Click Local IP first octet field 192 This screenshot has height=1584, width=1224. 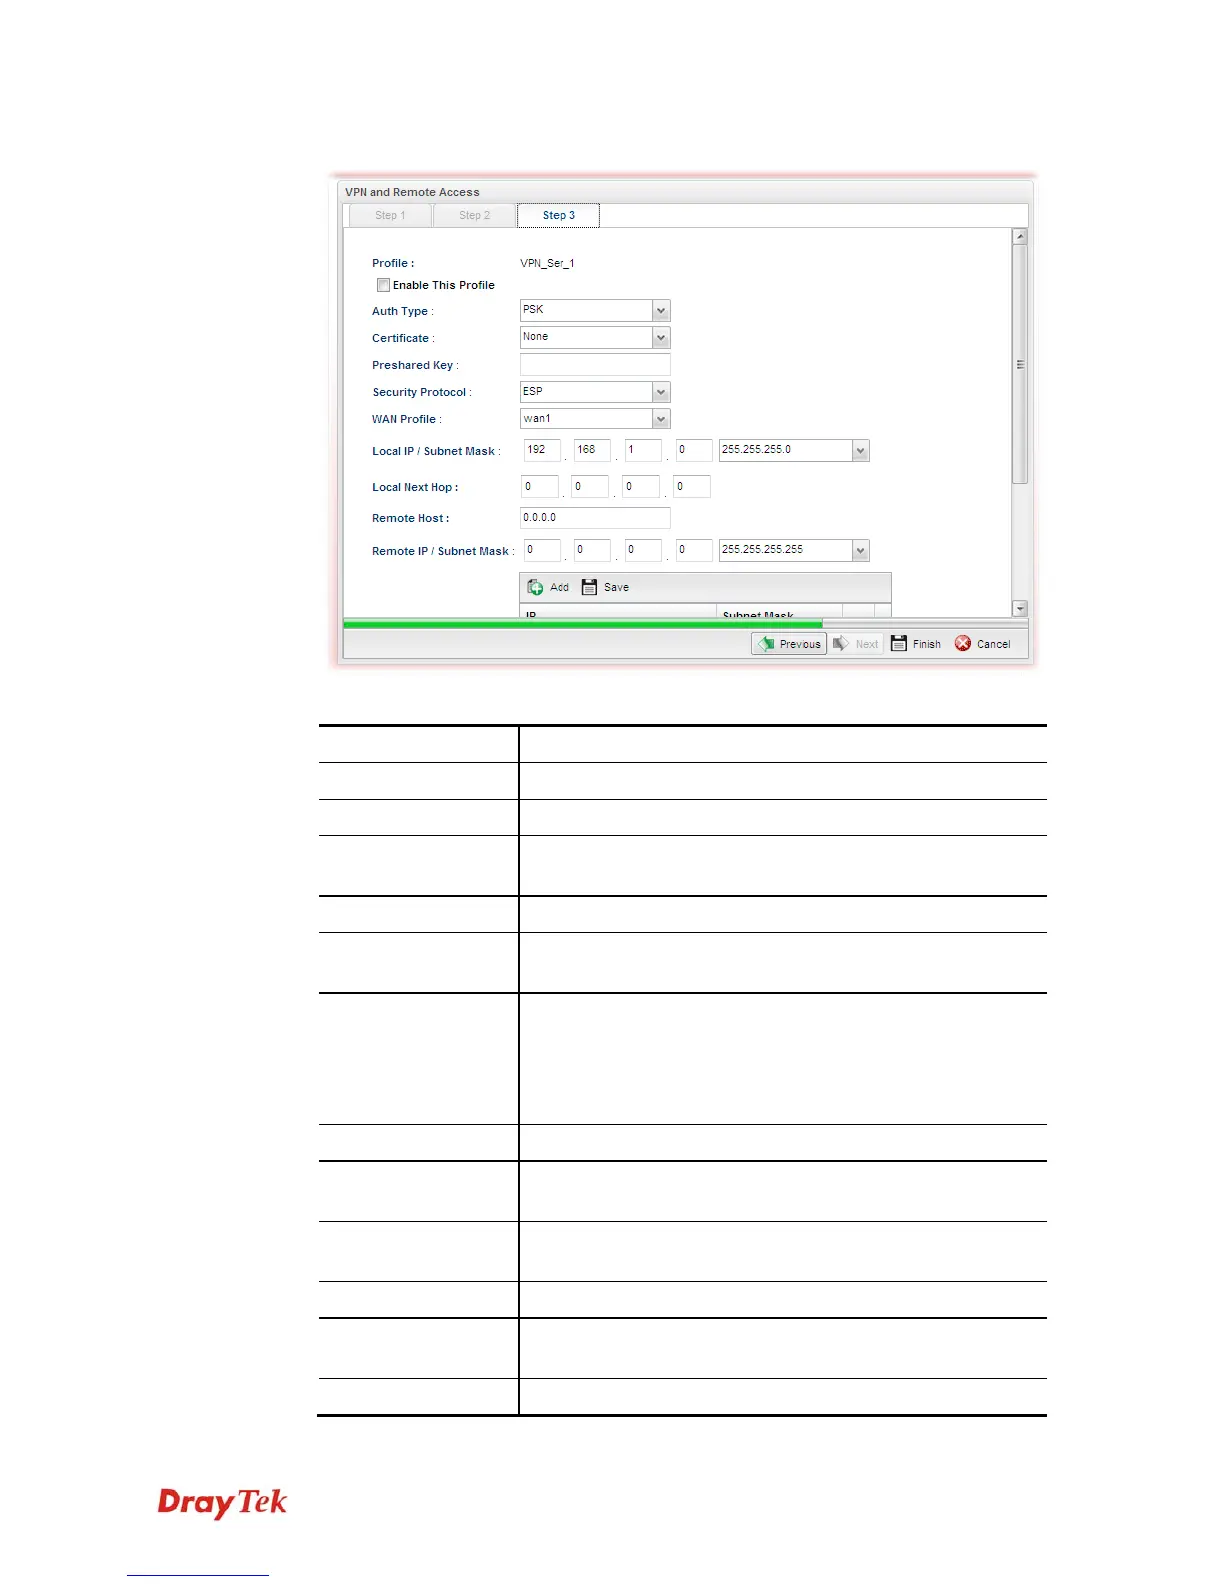(542, 450)
